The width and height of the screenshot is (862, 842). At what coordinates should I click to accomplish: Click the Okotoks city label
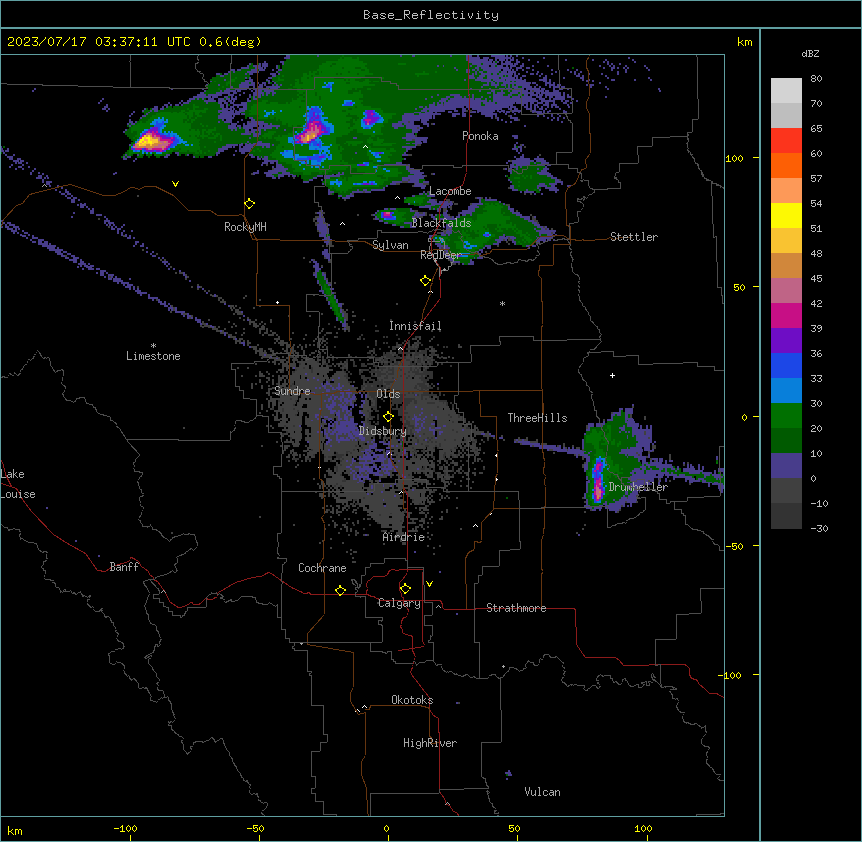412,700
